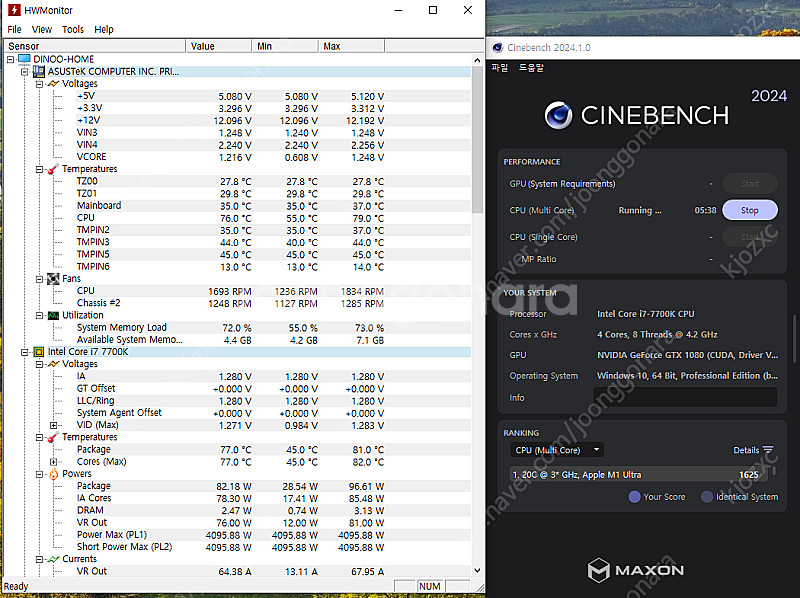Click the ASUSTeK motherboard icon
Image resolution: width=800 pixels, height=598 pixels.
tap(39, 71)
